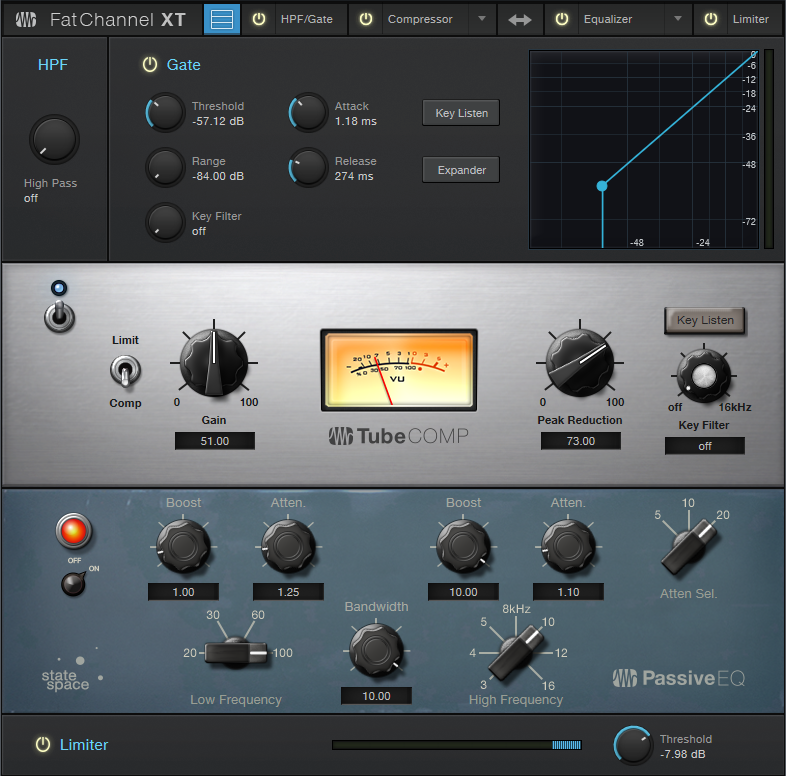Click the low Boost value field 1.00
Image resolution: width=786 pixels, height=776 pixels.
pyautogui.click(x=183, y=592)
